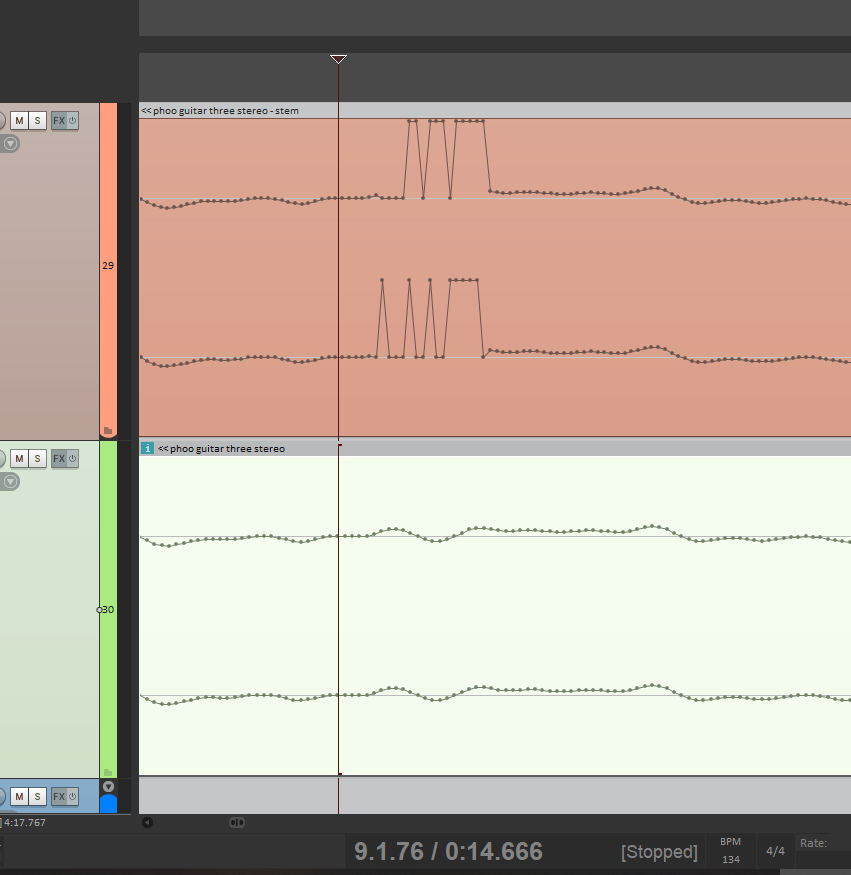Open the envelope dropdown on track 30
The image size is (851, 875).
11,482
